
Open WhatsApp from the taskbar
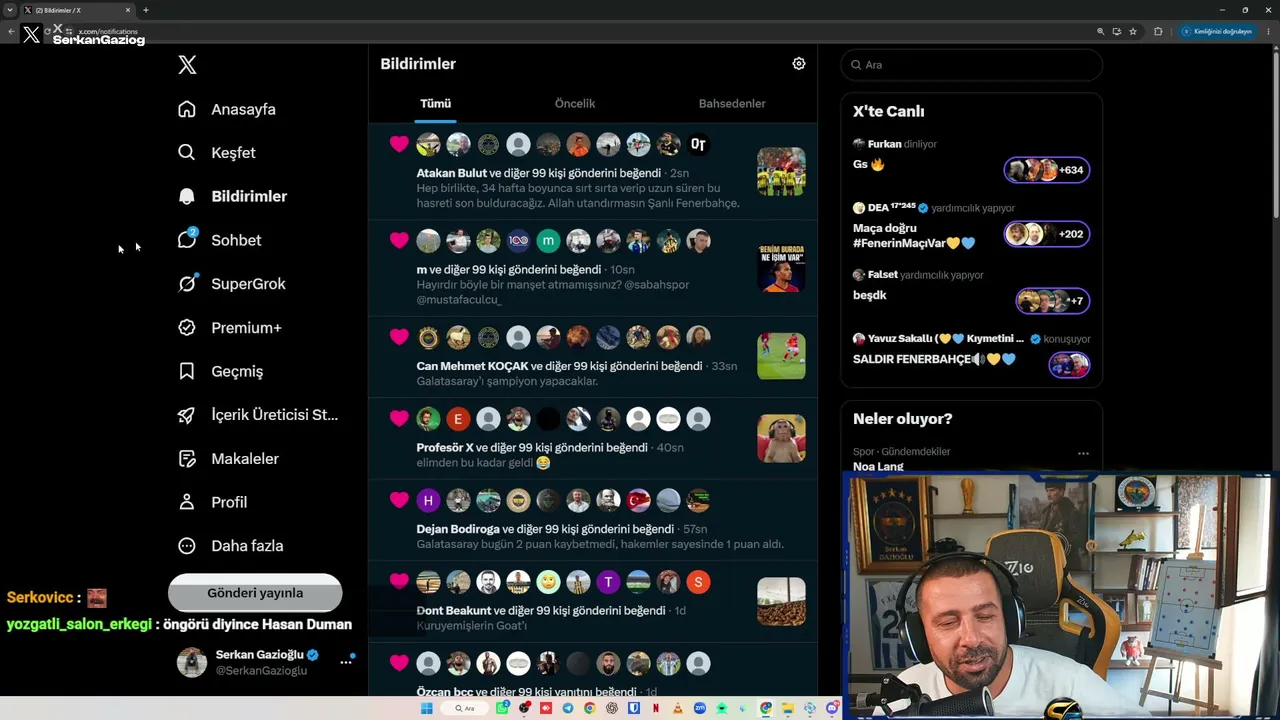click(503, 708)
